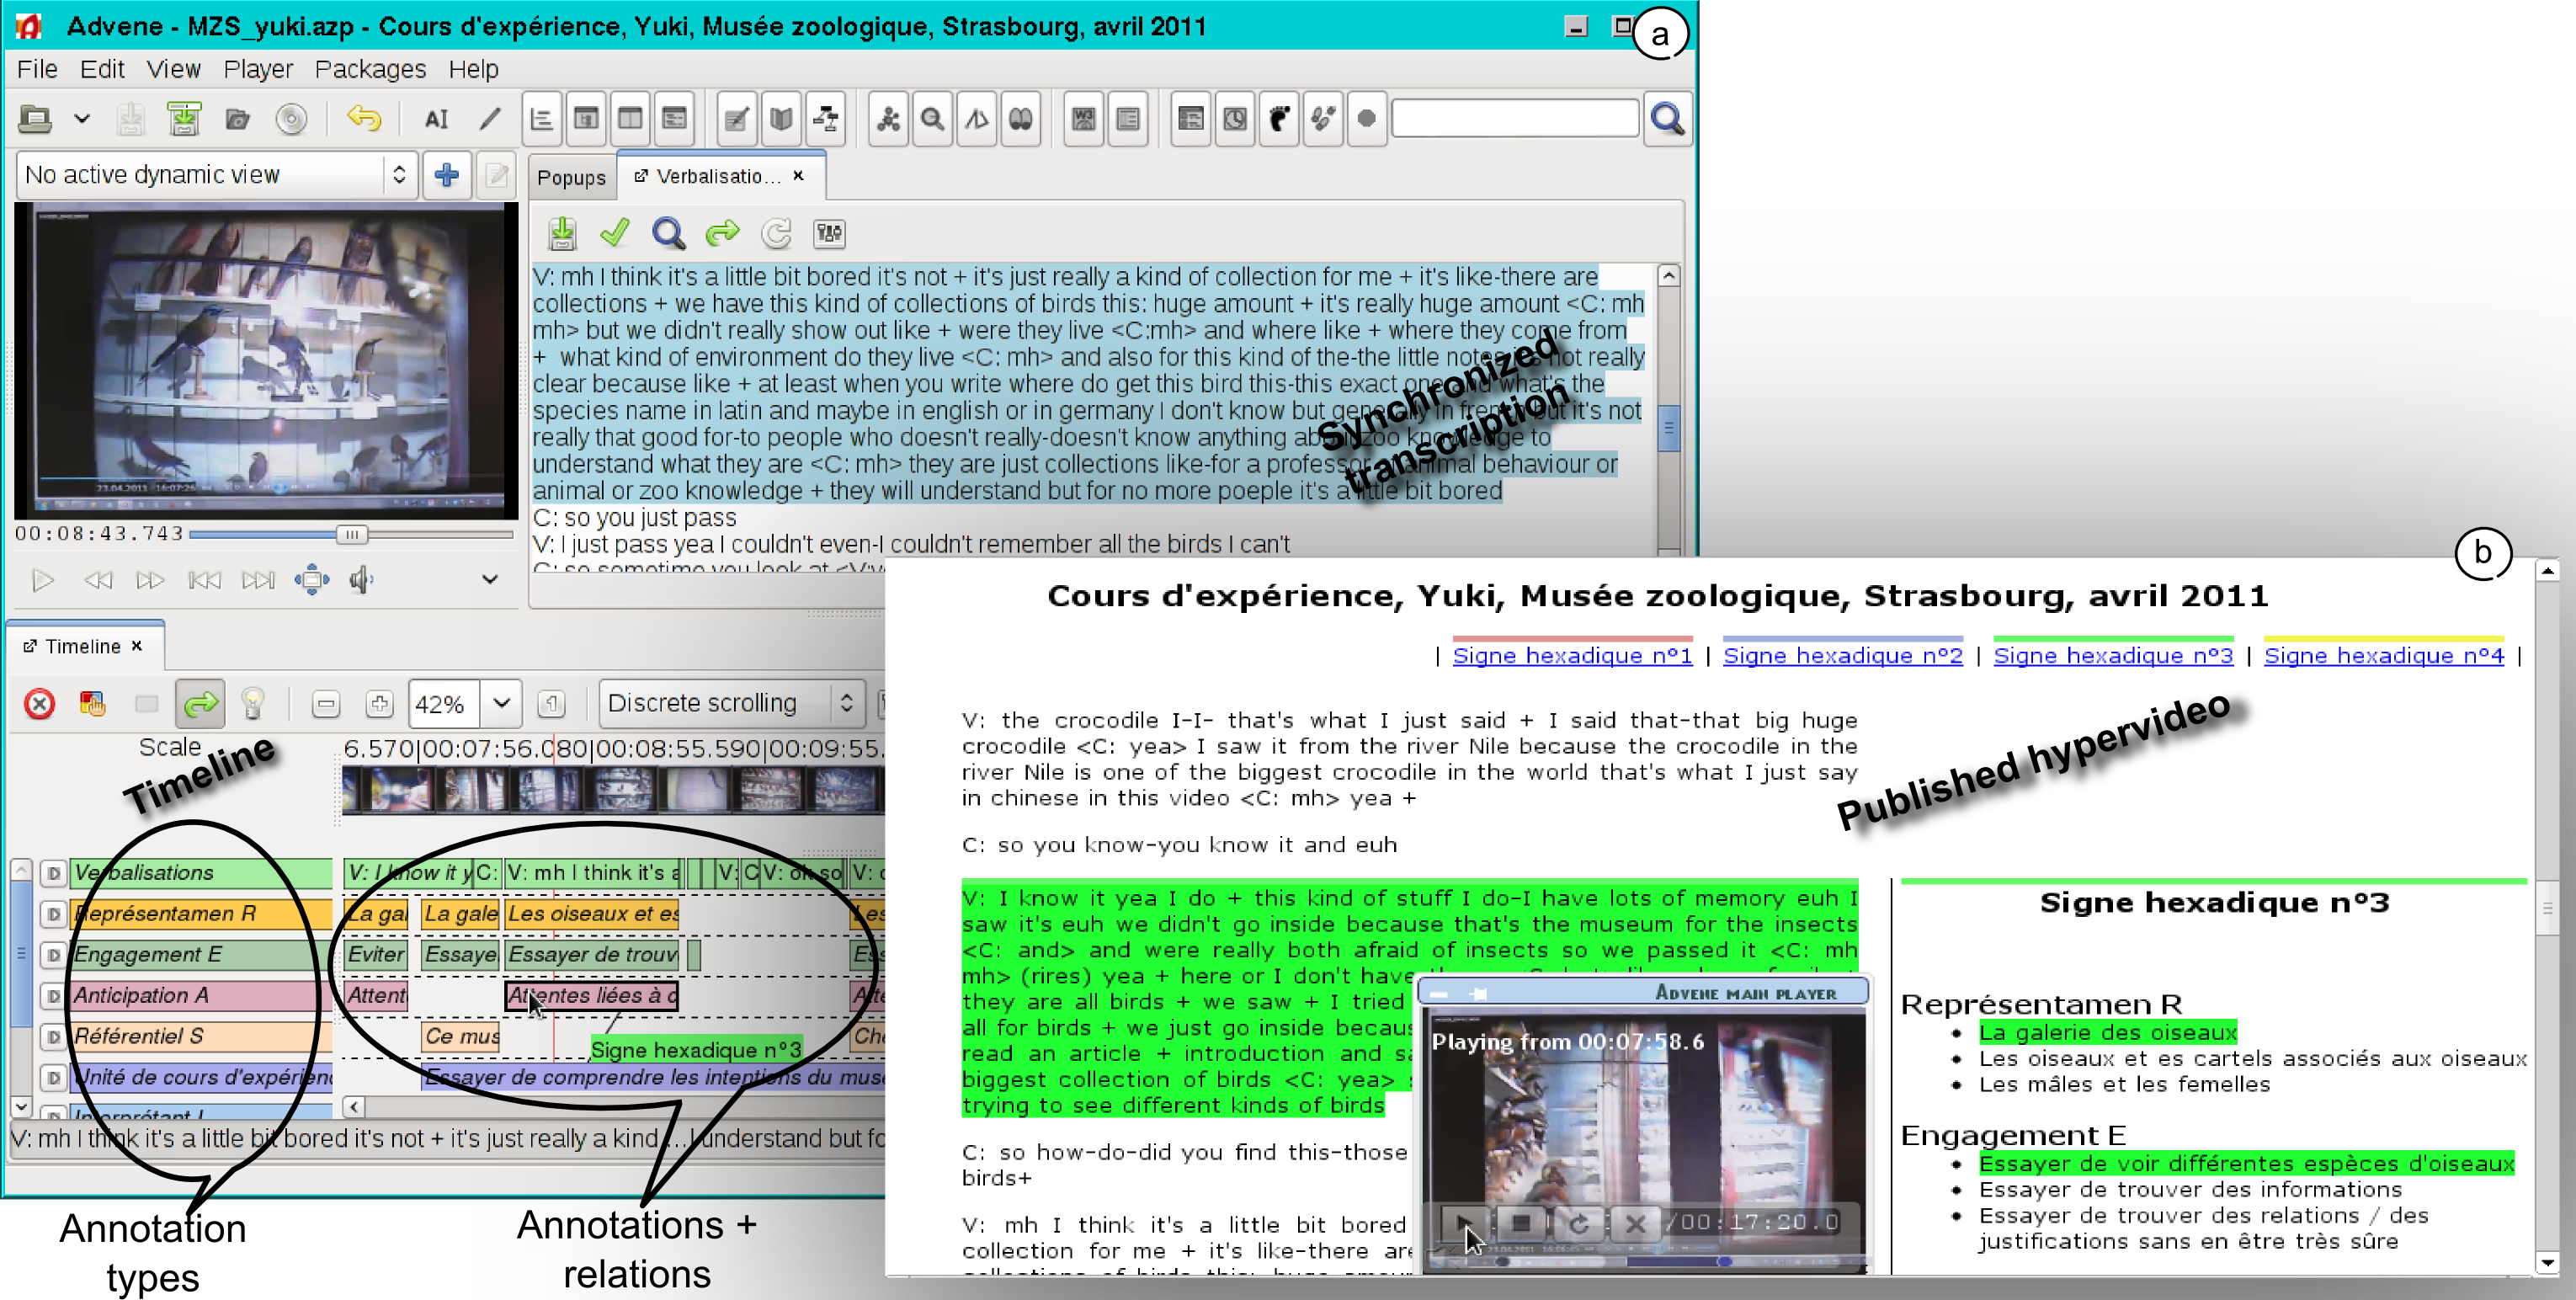Screen dimensions: 2576x1300
Task: Click the undo arrow in main toolbar
Action: (364, 119)
